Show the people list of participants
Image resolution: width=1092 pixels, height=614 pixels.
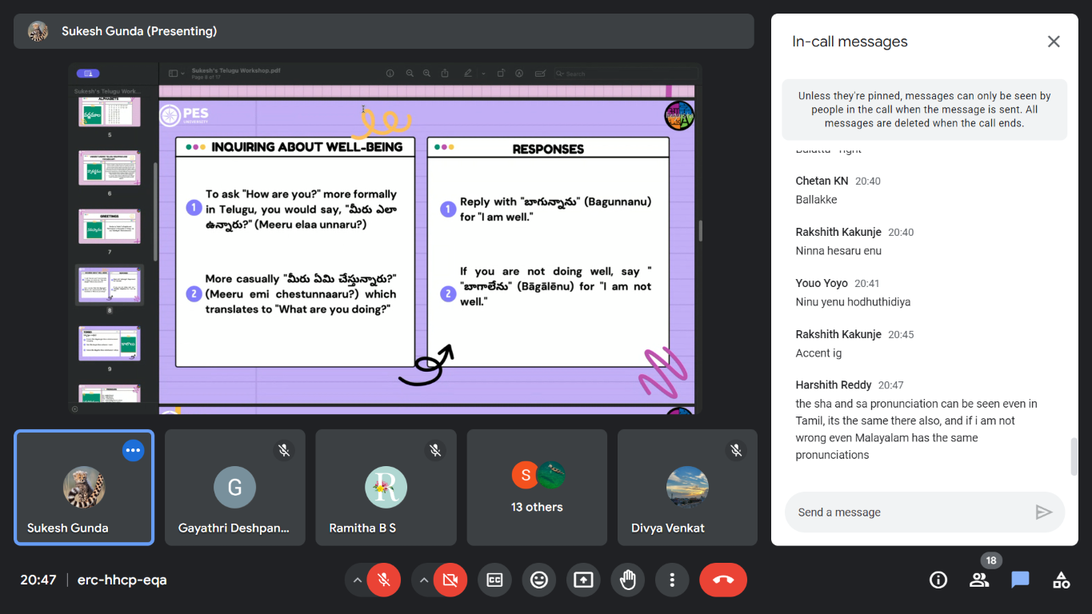coord(979,580)
